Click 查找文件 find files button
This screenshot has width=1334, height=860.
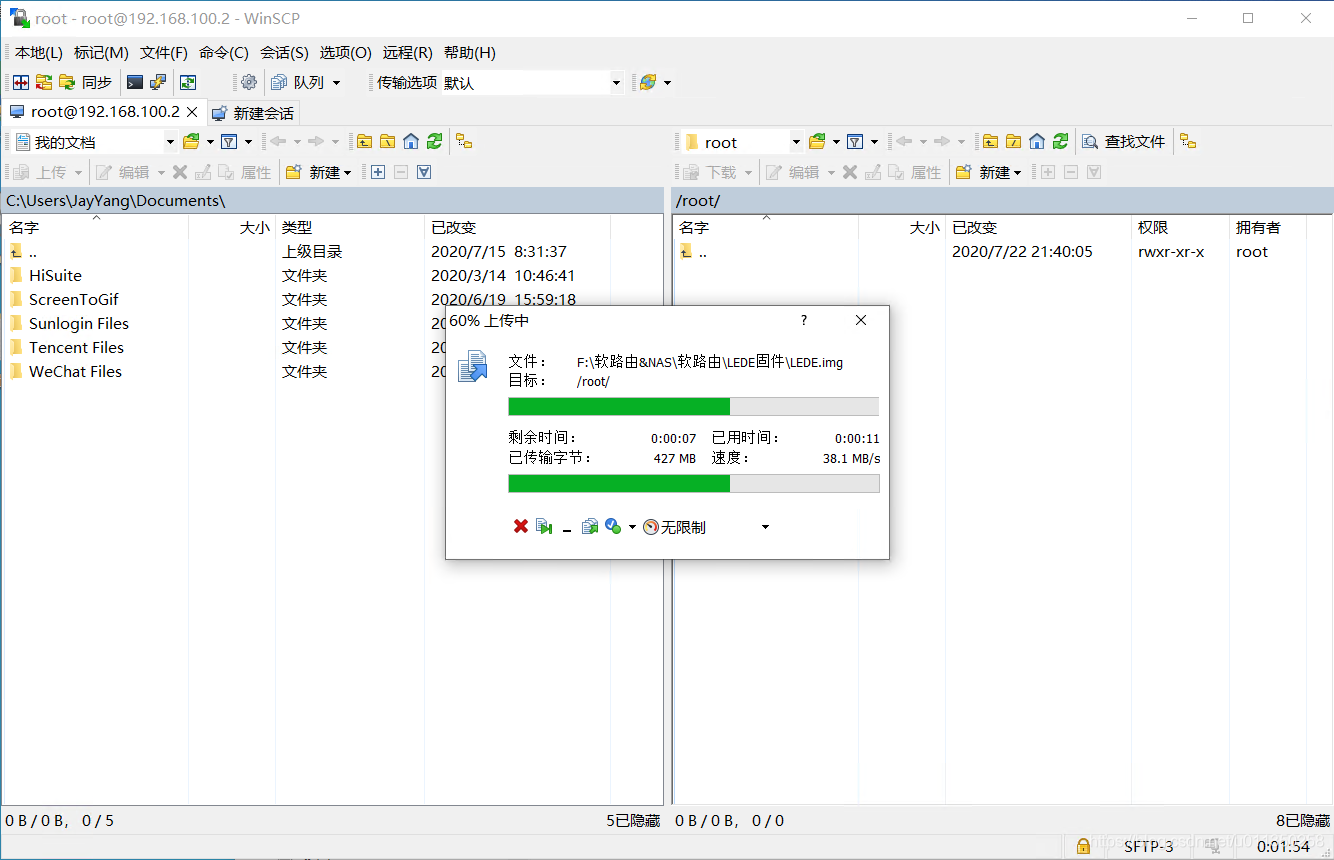click(x=1124, y=141)
